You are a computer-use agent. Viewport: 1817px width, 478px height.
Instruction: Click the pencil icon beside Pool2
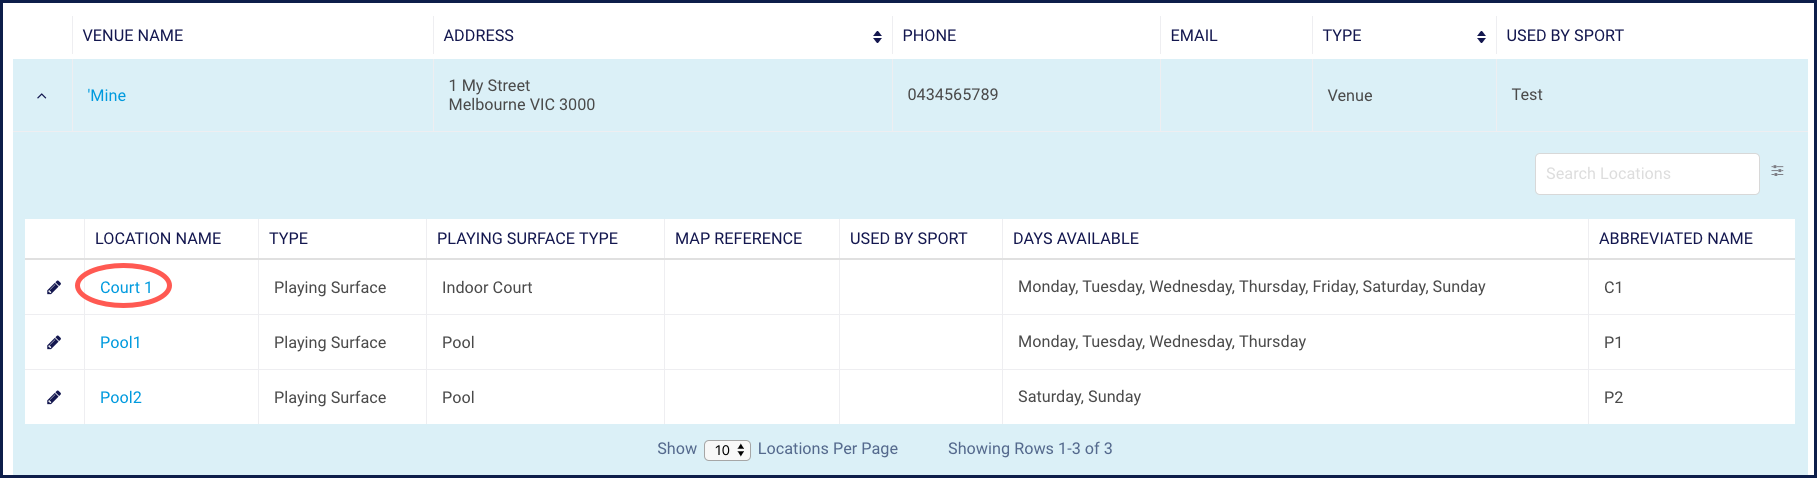[x=54, y=398]
